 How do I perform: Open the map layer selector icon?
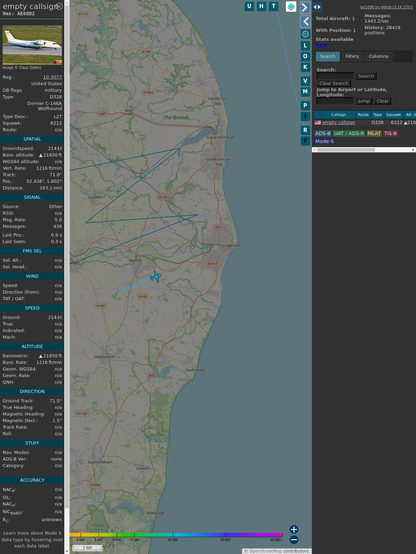291,7
